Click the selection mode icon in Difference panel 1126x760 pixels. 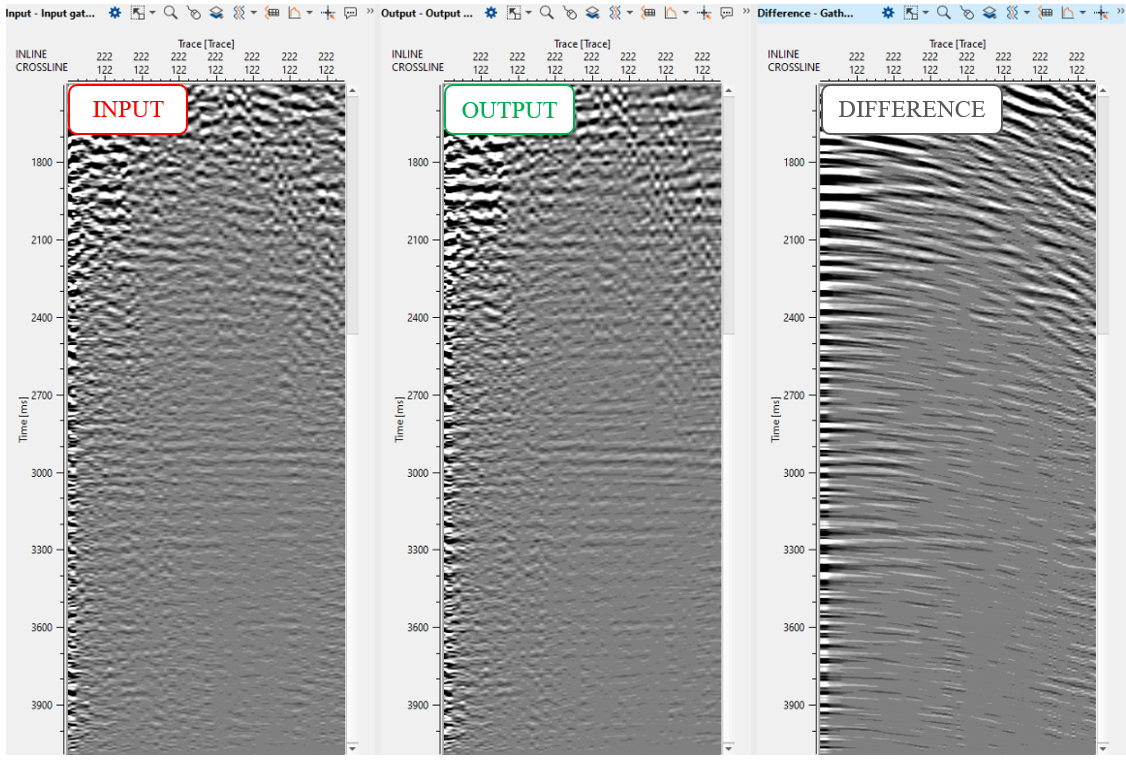click(909, 13)
